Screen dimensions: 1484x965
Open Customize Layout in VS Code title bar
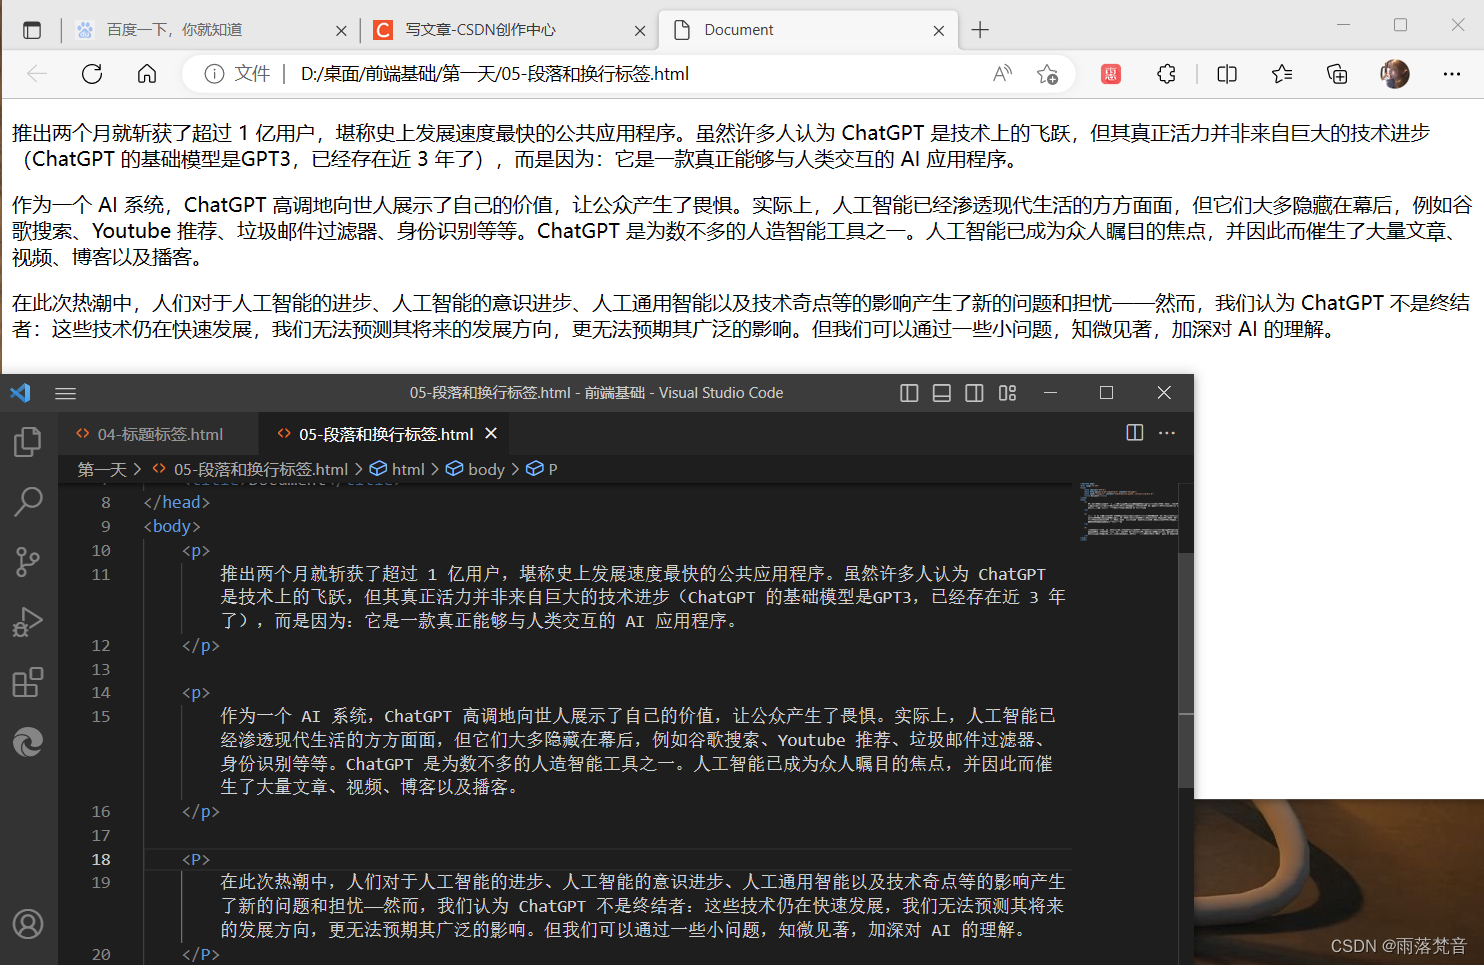pos(1007,393)
